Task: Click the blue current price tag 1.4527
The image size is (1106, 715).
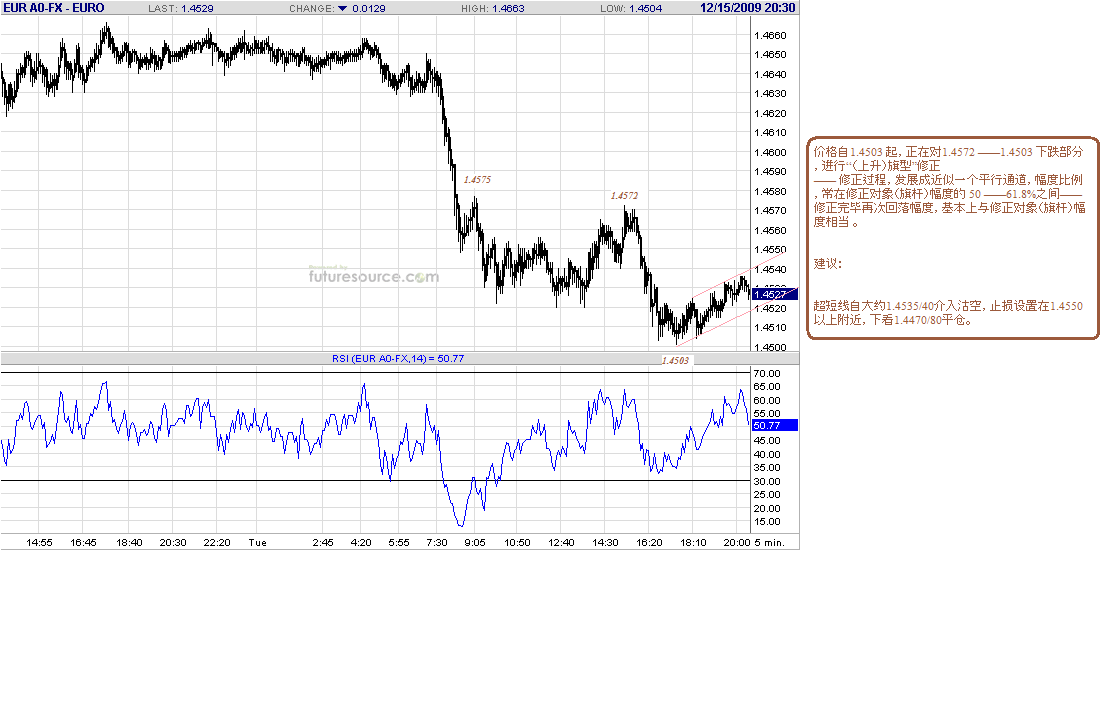Action: [774, 294]
